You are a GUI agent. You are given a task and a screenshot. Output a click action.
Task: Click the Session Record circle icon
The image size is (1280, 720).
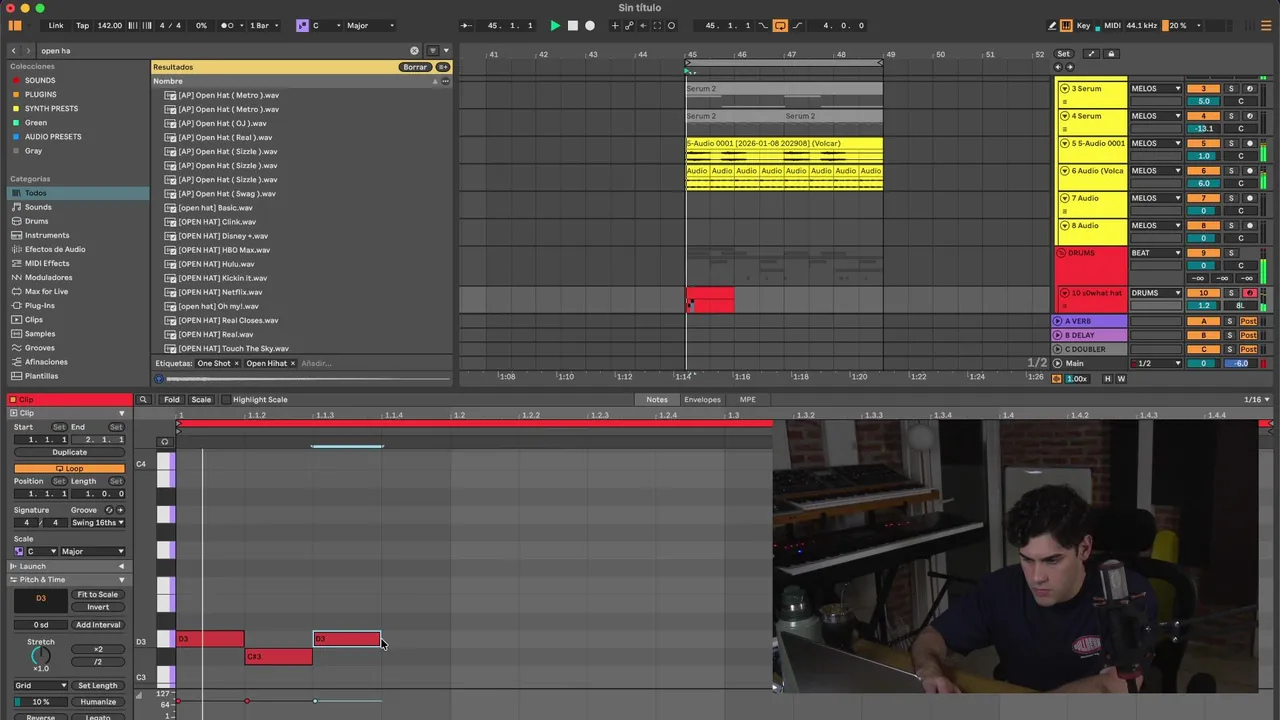click(x=671, y=25)
